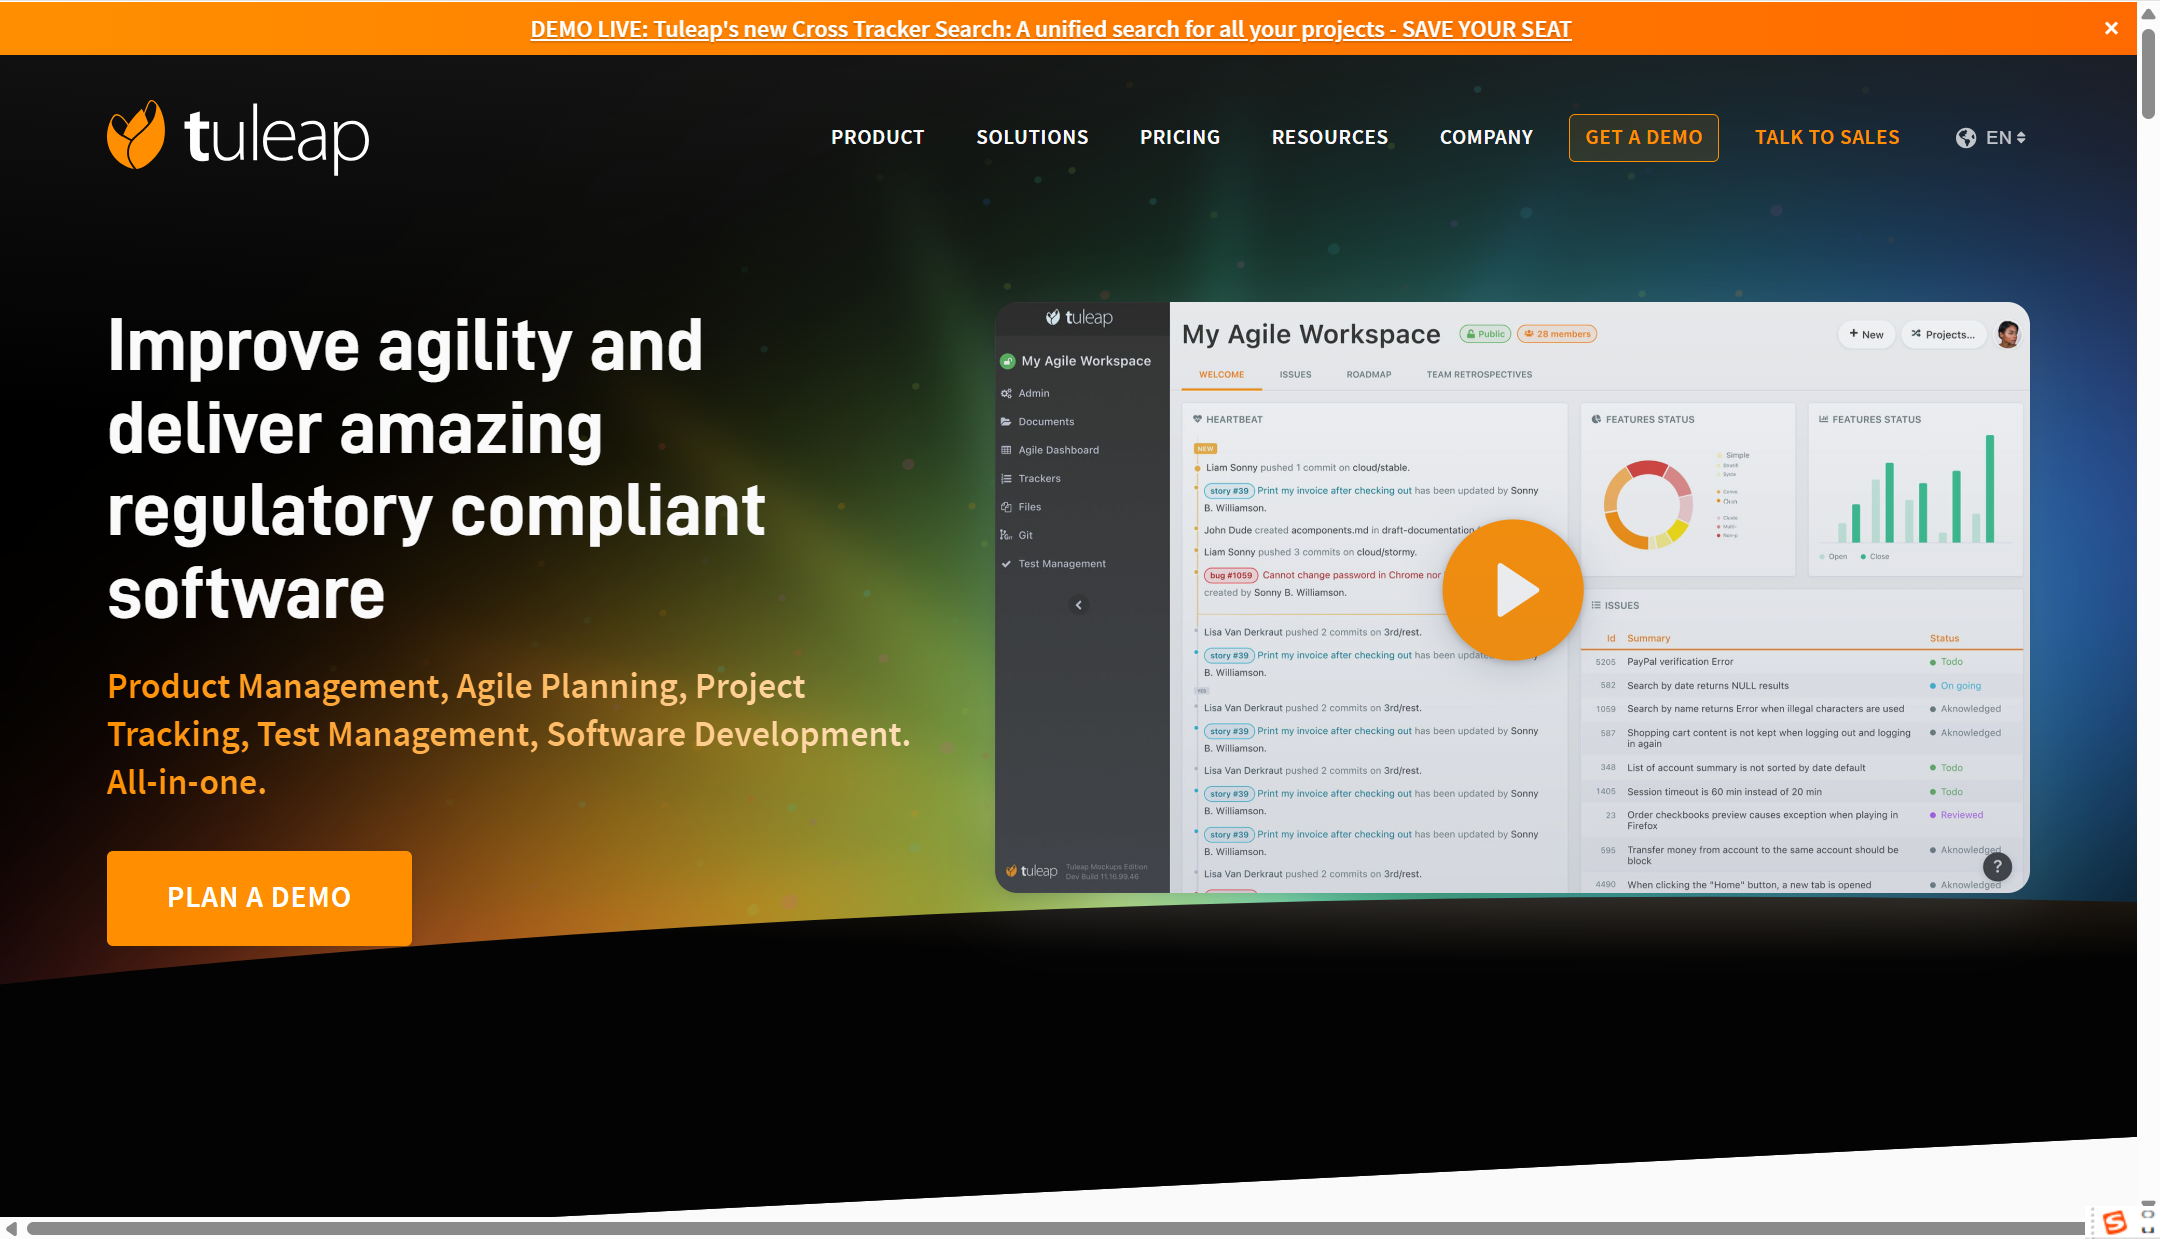Open the PRODUCT menu
Image resolution: width=2160 pixels, height=1239 pixels.
tap(877, 138)
